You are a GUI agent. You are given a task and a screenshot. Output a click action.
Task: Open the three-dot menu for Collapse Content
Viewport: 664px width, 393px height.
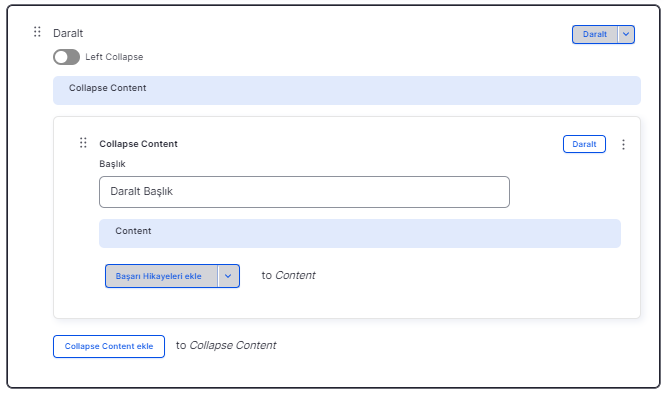point(623,144)
